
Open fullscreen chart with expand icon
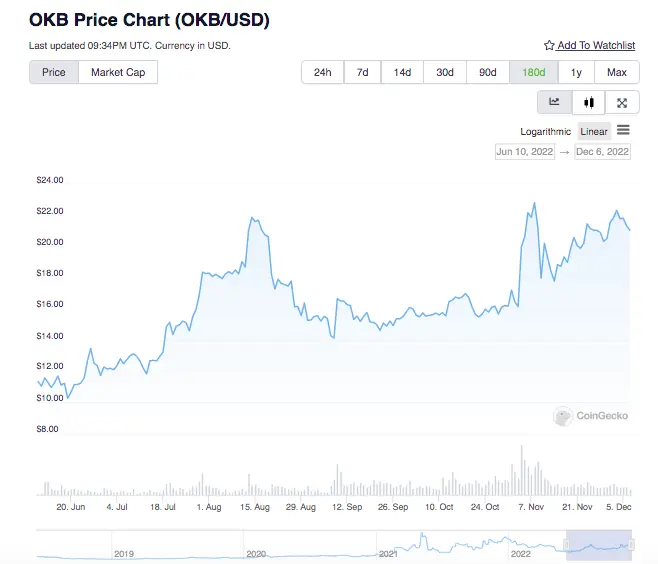622,102
